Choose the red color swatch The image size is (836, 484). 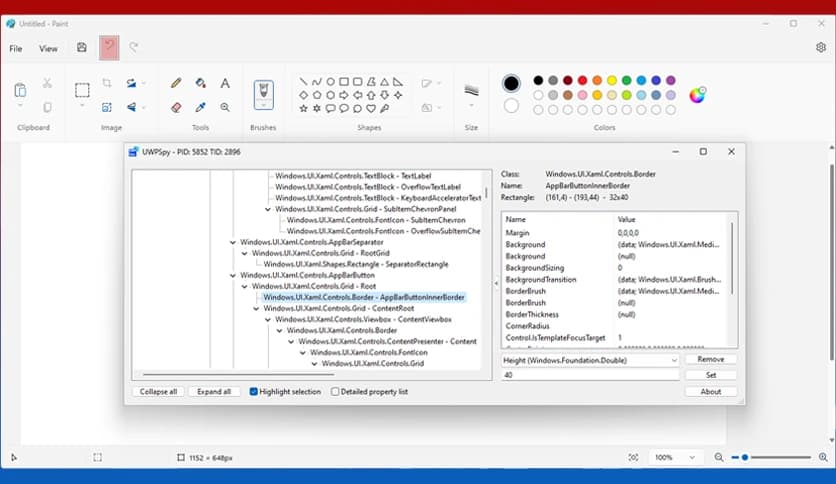[x=582, y=80]
